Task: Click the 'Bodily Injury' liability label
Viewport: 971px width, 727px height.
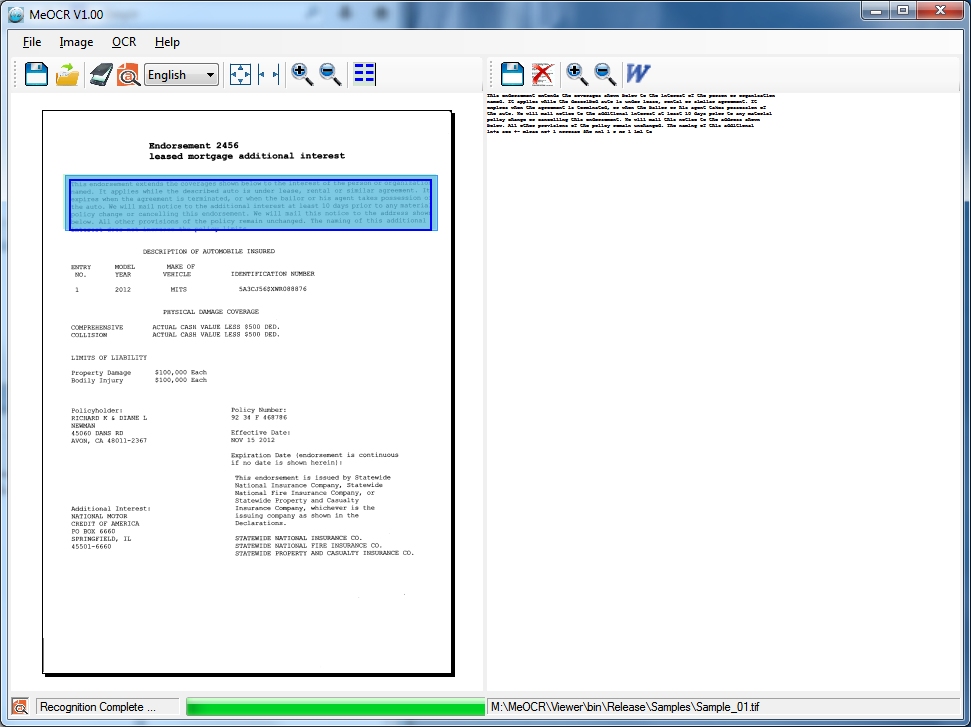Action: [97, 381]
